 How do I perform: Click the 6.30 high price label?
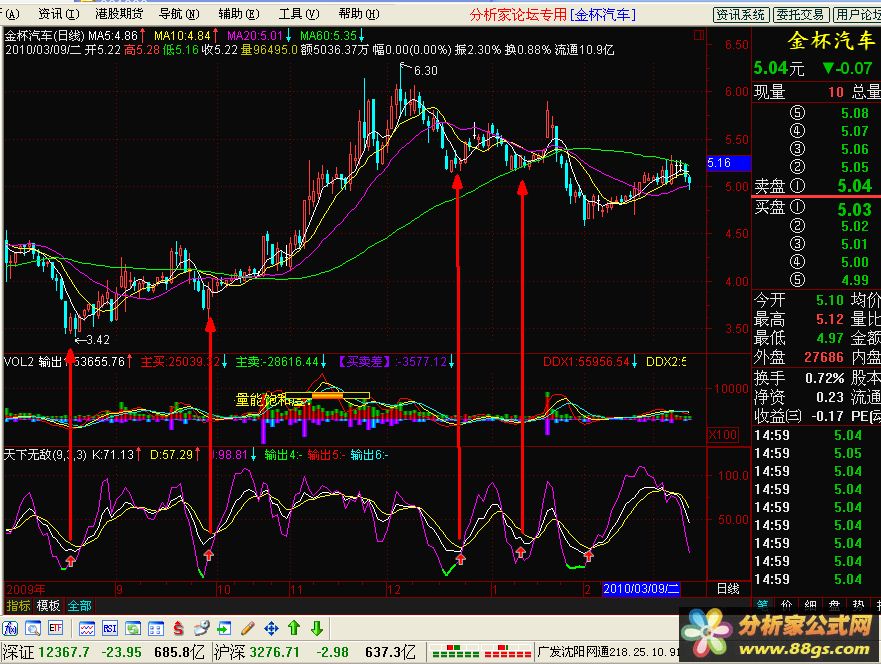pos(425,71)
